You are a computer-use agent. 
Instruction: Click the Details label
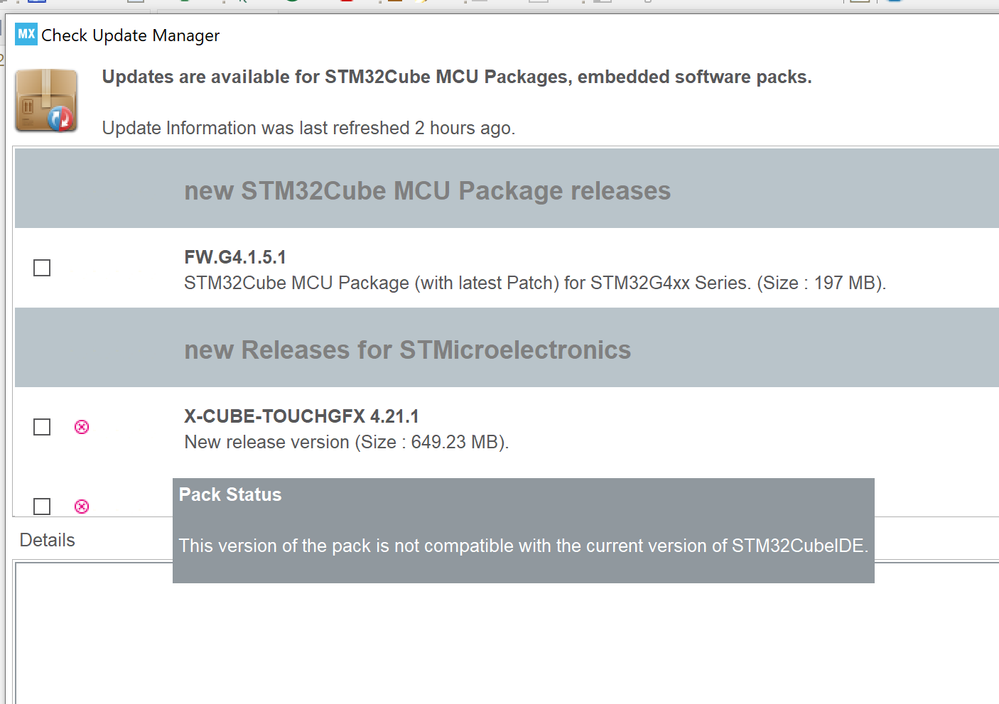pos(47,540)
